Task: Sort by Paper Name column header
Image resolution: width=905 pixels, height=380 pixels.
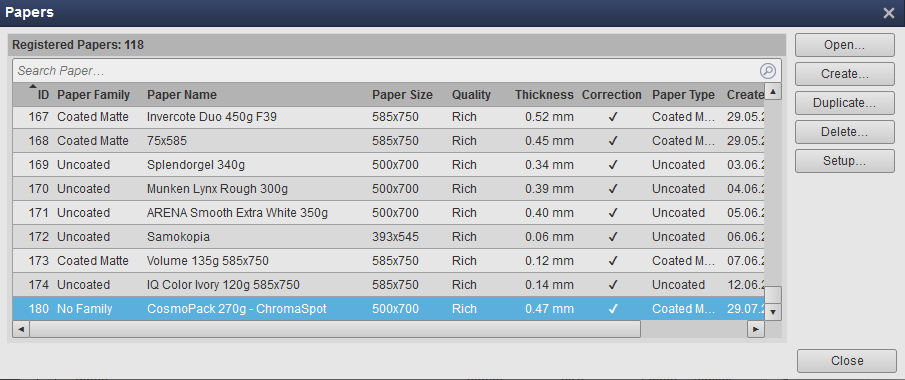Action: click(x=182, y=95)
